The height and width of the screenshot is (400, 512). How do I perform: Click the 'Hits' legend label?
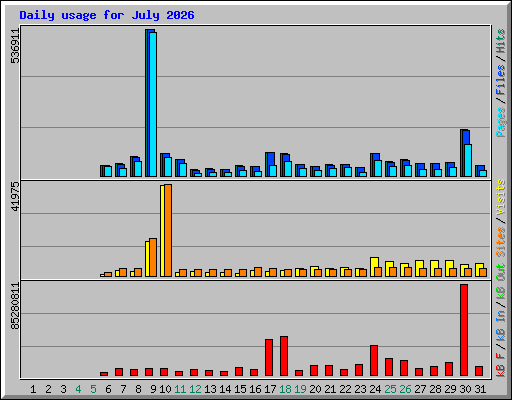tap(501, 41)
